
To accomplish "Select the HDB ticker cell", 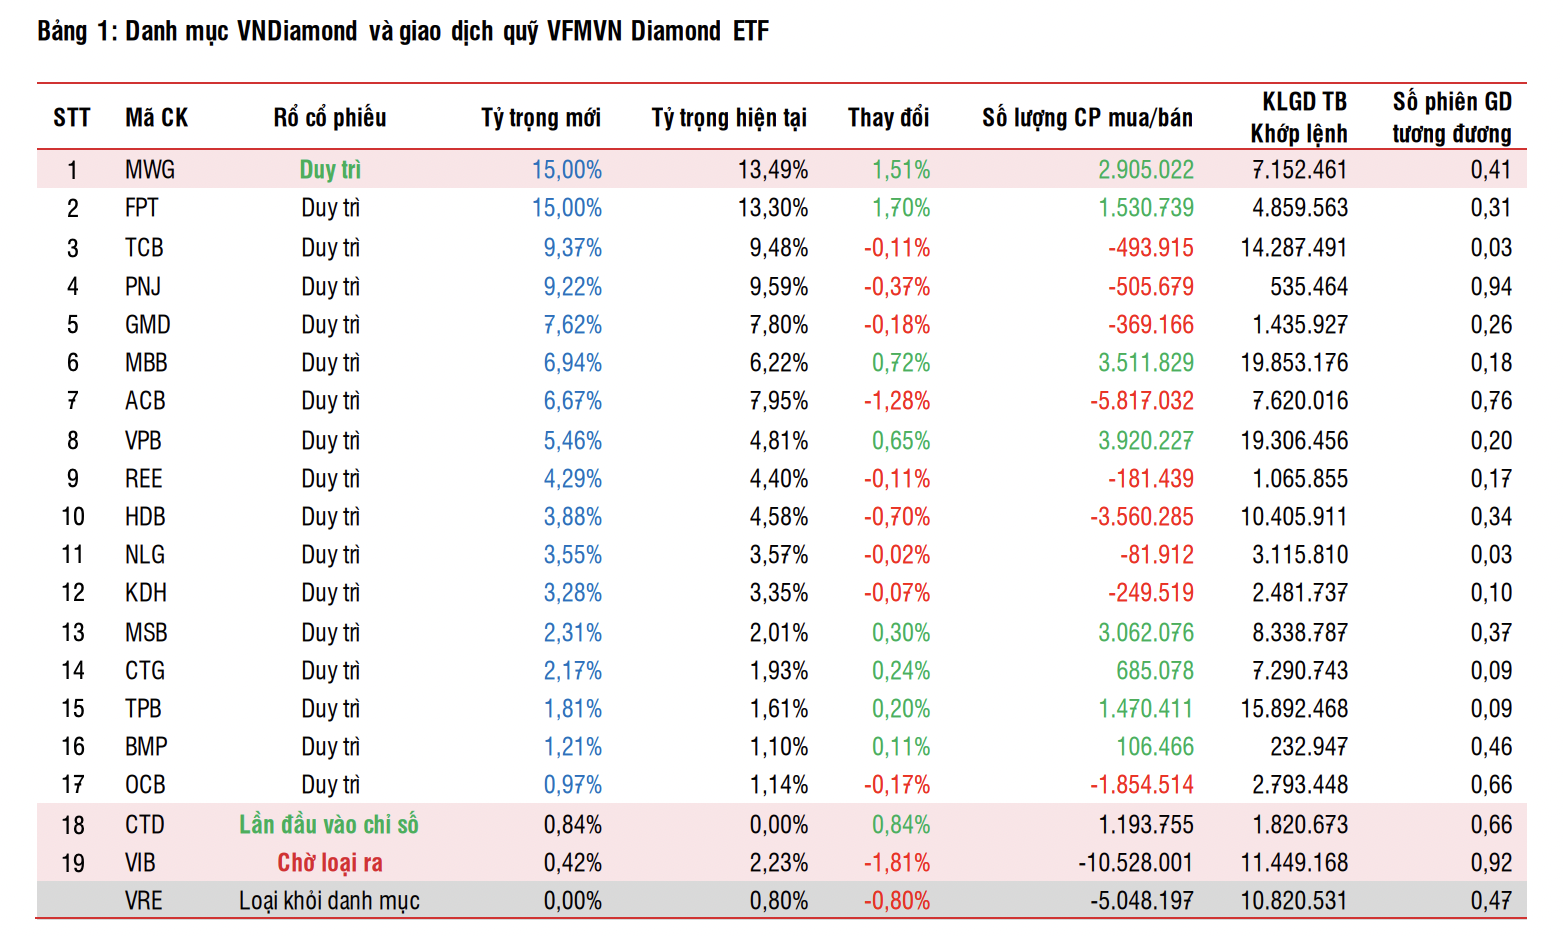I will [x=145, y=517].
